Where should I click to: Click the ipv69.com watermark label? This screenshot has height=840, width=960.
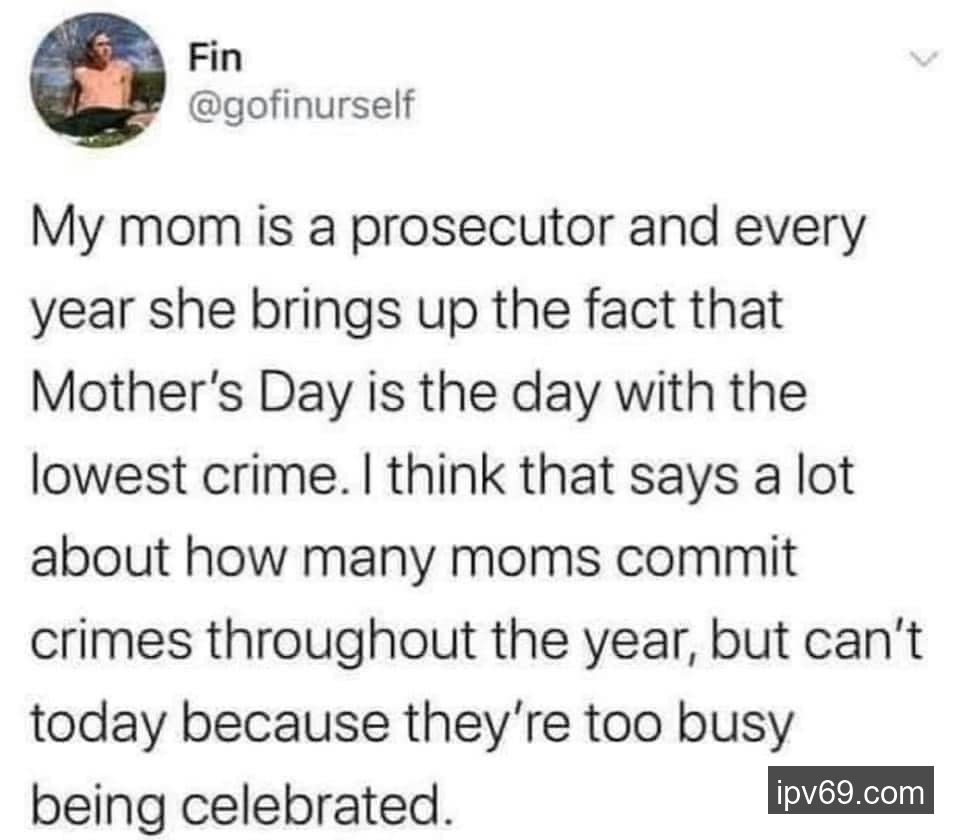(x=851, y=793)
